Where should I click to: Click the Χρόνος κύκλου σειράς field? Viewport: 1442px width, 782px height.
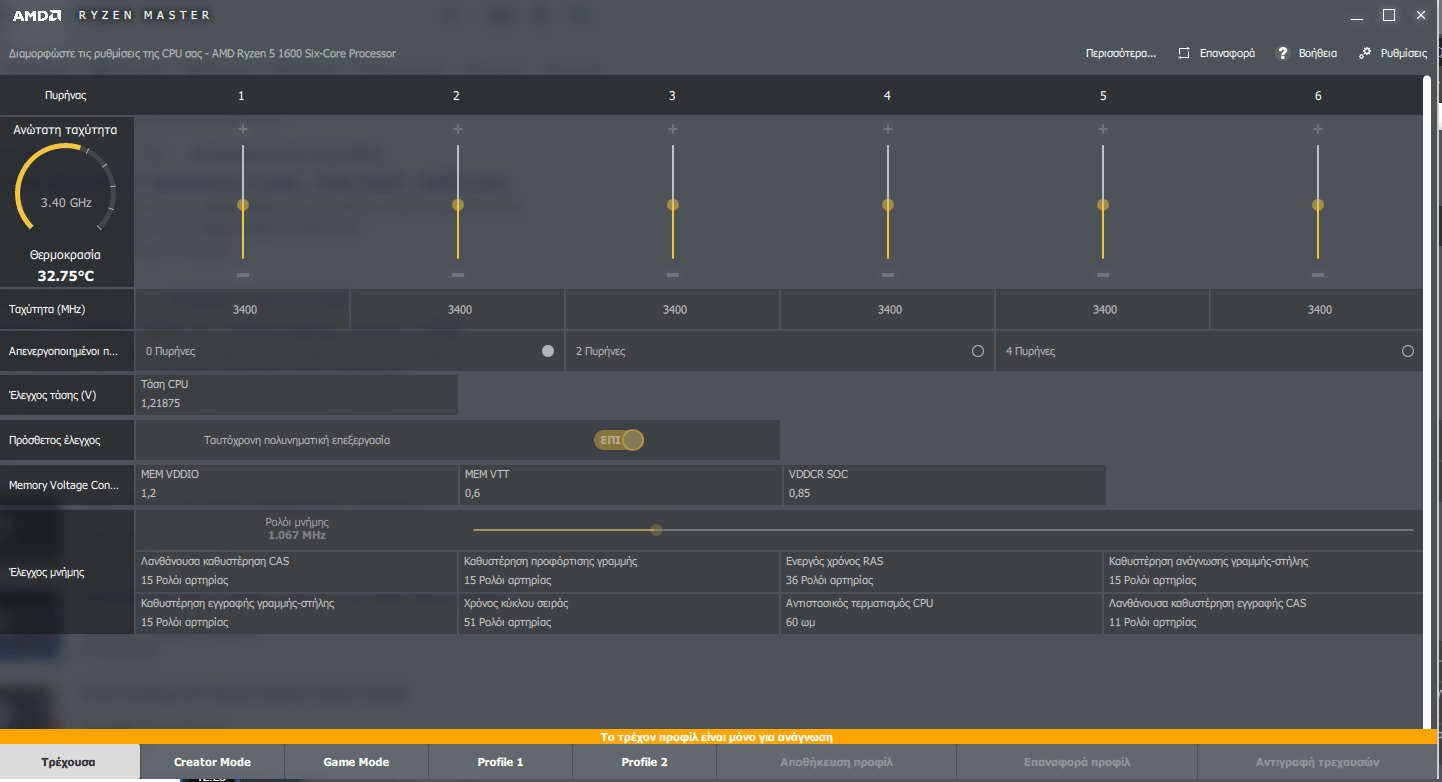pyautogui.click(x=621, y=613)
